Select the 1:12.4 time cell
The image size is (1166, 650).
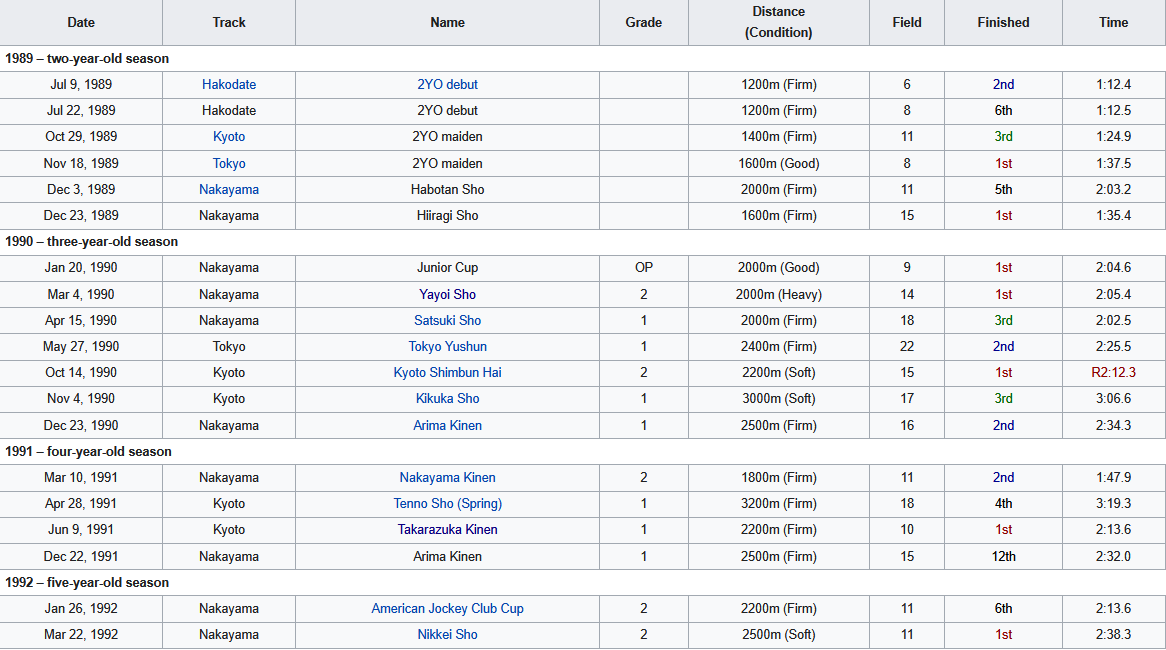[x=1113, y=85]
